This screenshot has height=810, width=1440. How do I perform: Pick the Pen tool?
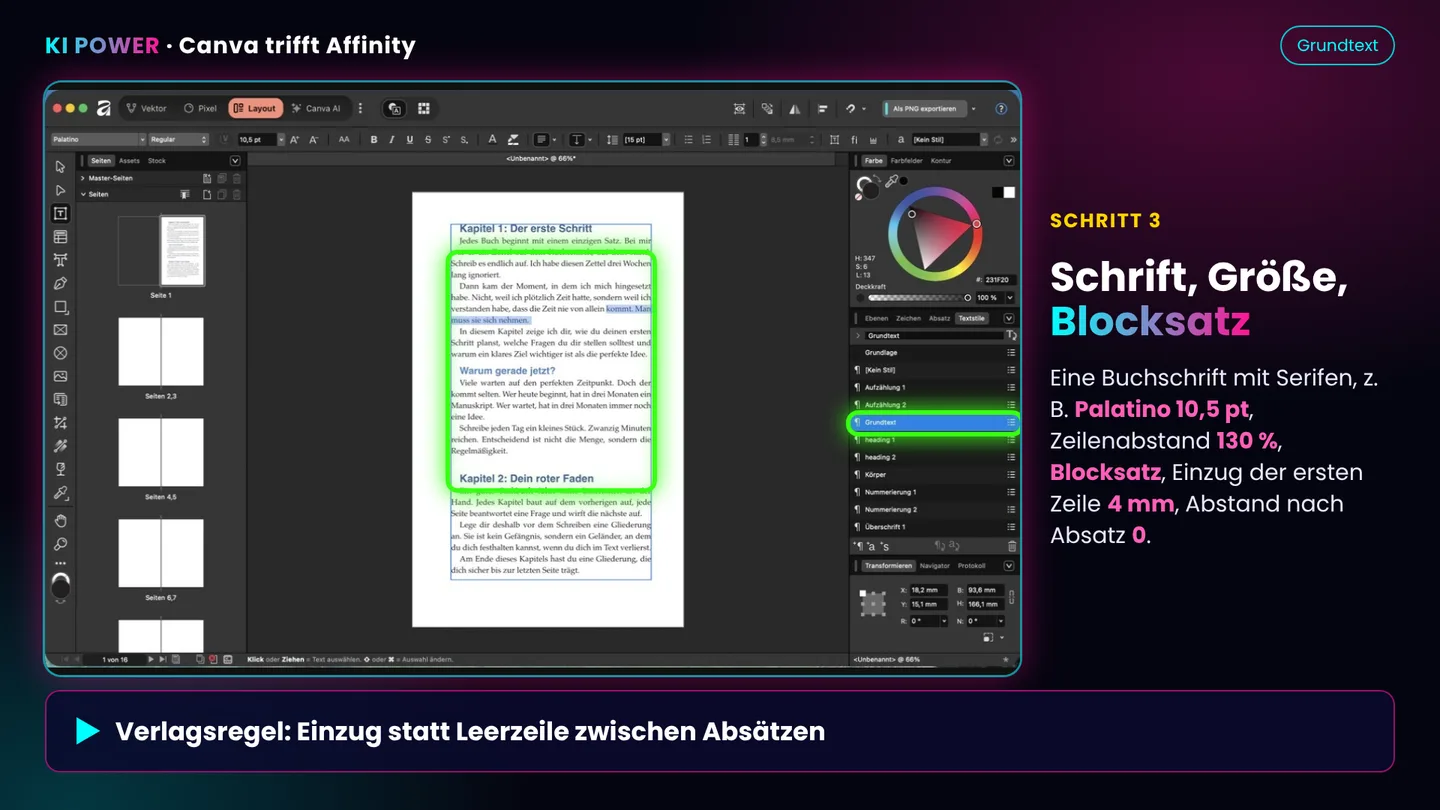pyautogui.click(x=60, y=284)
